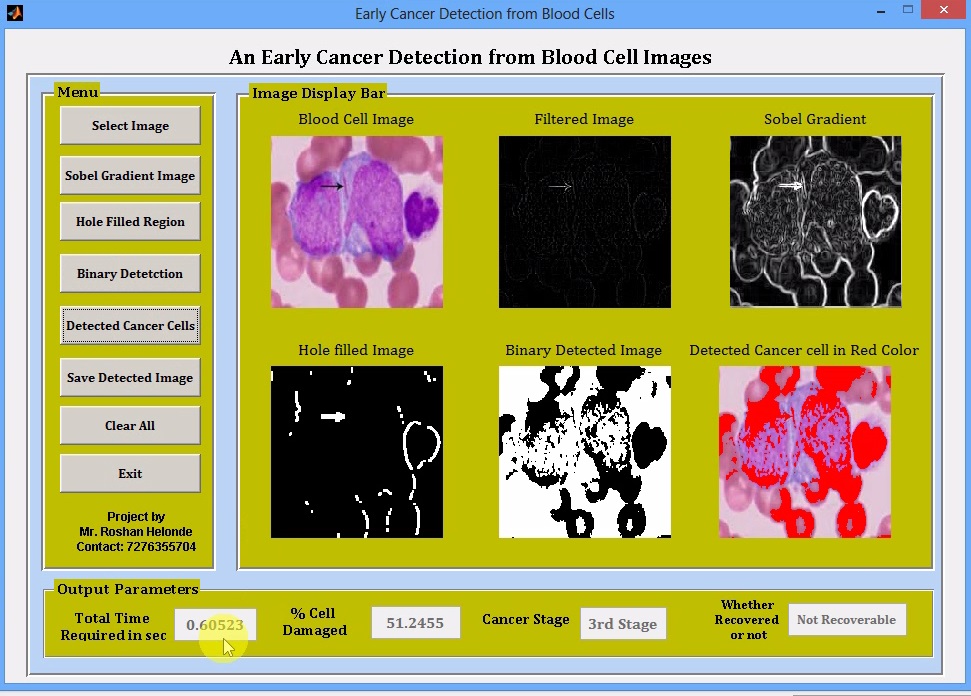971x696 pixels.
Task: Exit the cancer detection application
Action: coord(129,473)
